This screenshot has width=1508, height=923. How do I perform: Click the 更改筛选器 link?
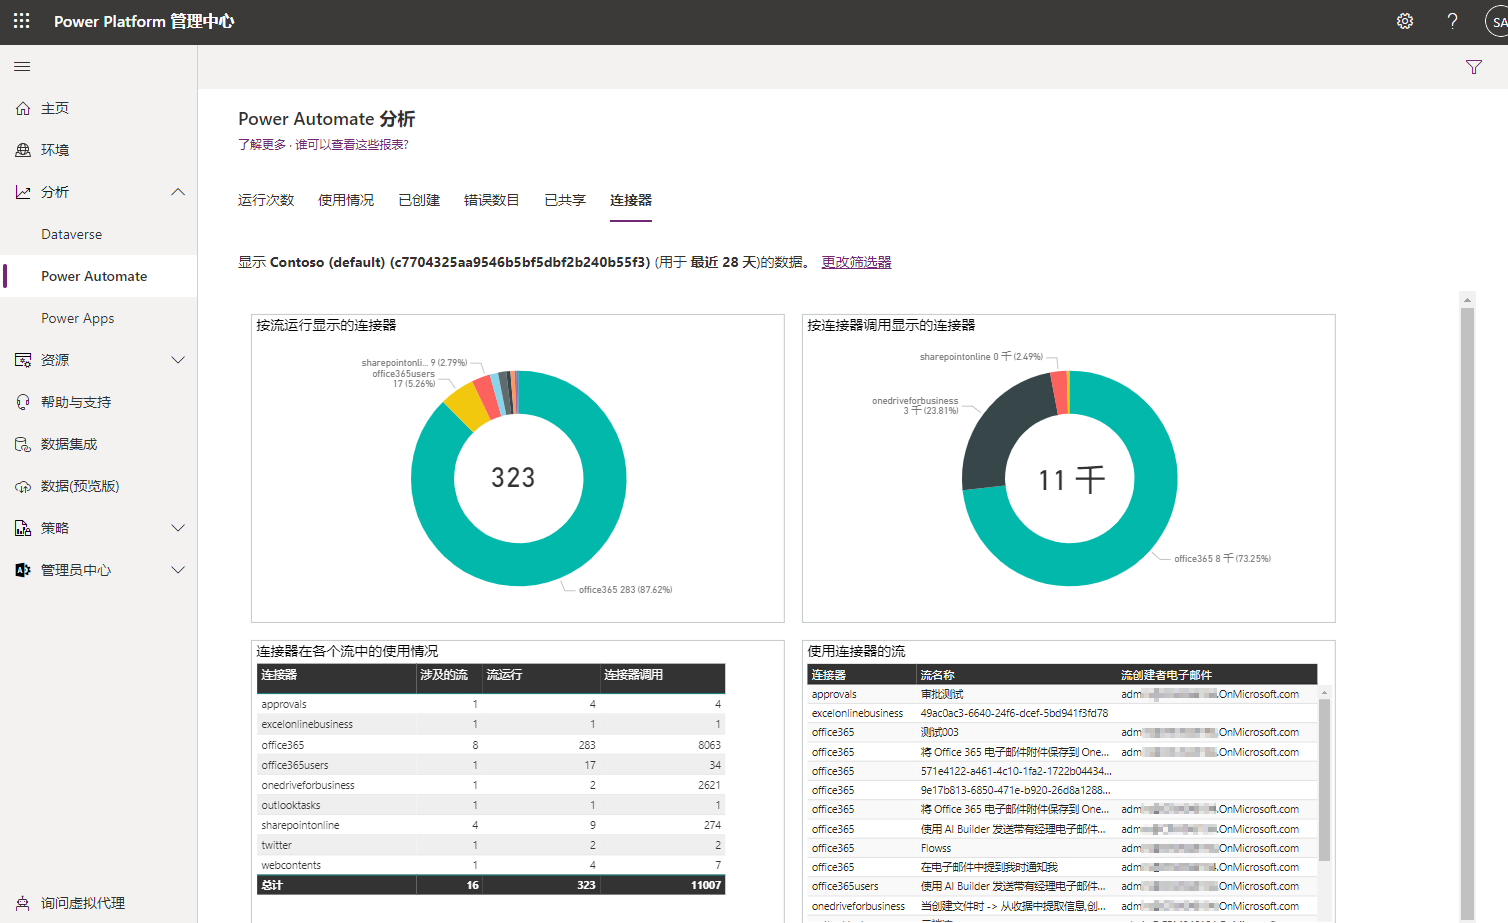click(856, 262)
